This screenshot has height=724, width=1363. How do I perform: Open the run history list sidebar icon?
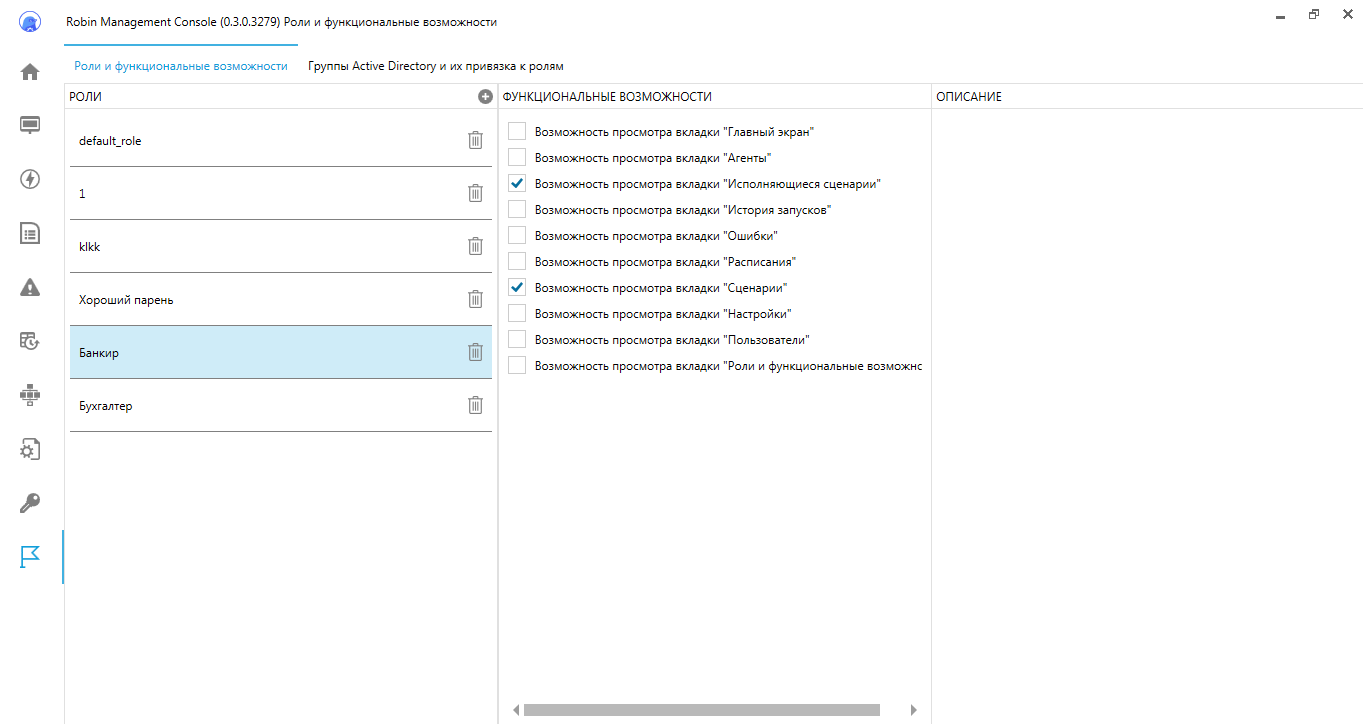pyautogui.click(x=30, y=234)
